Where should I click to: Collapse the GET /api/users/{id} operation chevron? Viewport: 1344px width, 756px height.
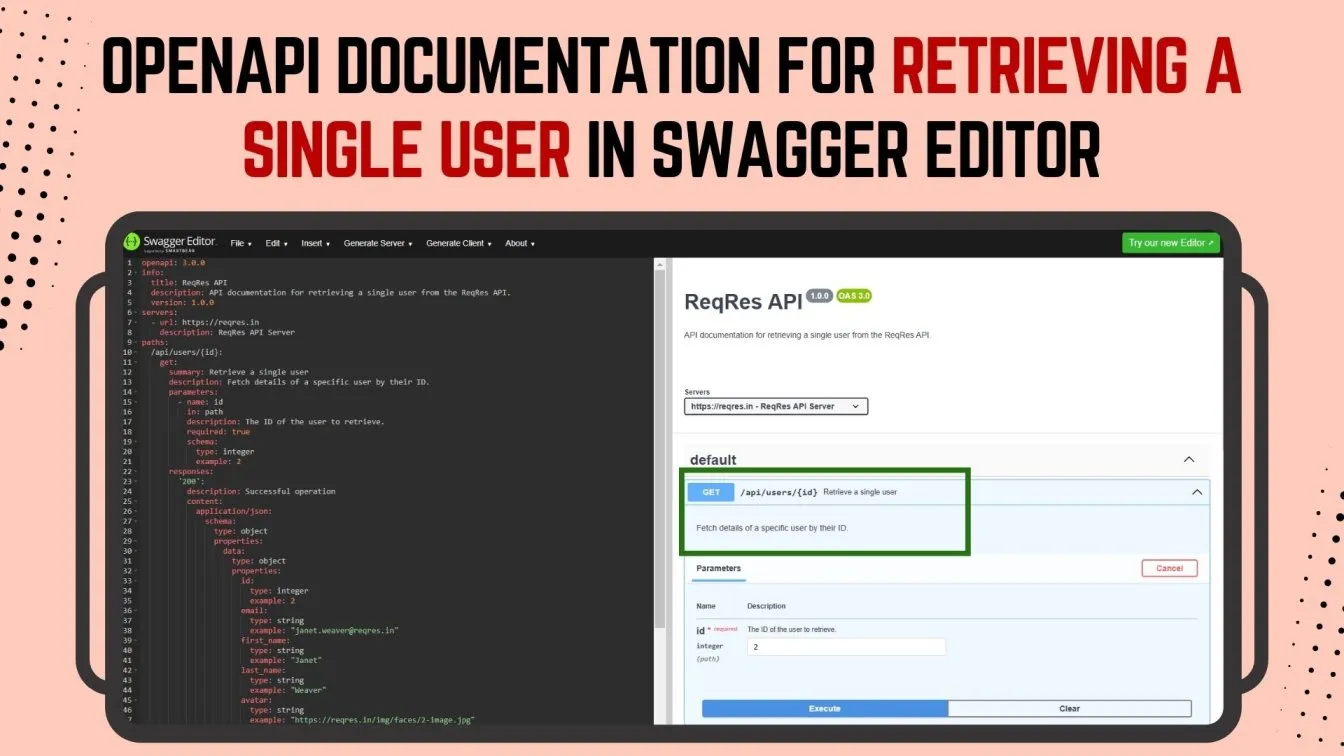[1197, 492]
